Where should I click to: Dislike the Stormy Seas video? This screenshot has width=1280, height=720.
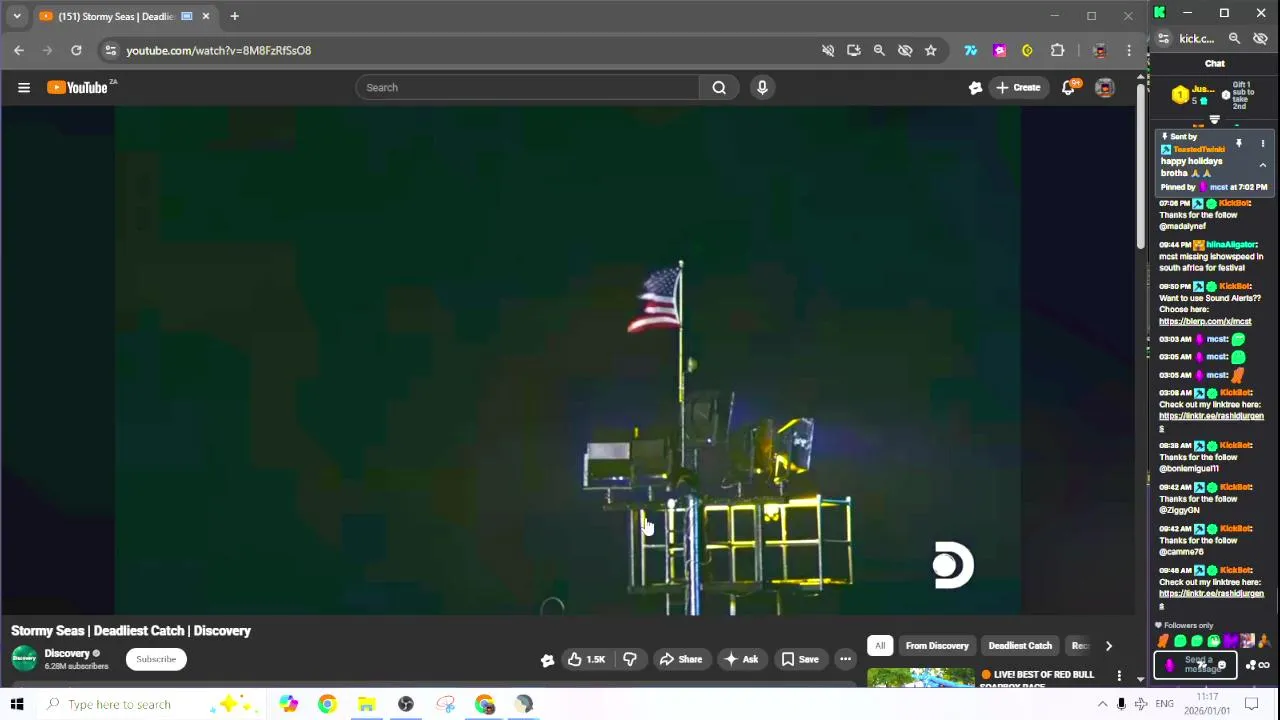(x=630, y=659)
